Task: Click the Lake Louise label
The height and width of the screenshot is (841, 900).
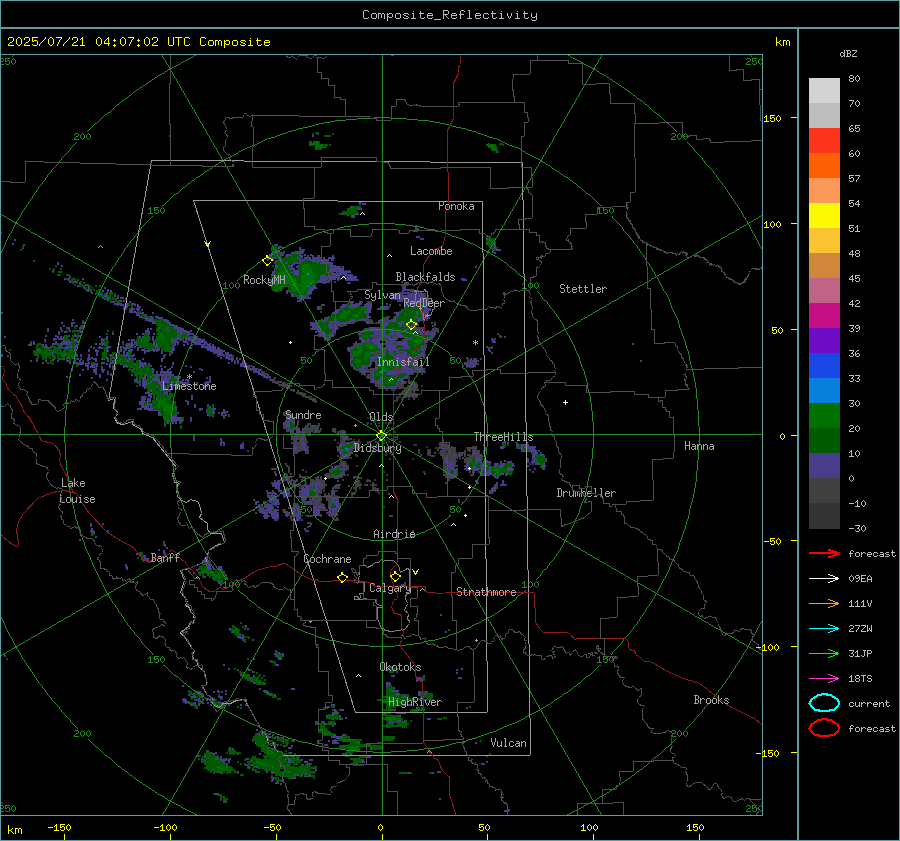Action: click(77, 491)
